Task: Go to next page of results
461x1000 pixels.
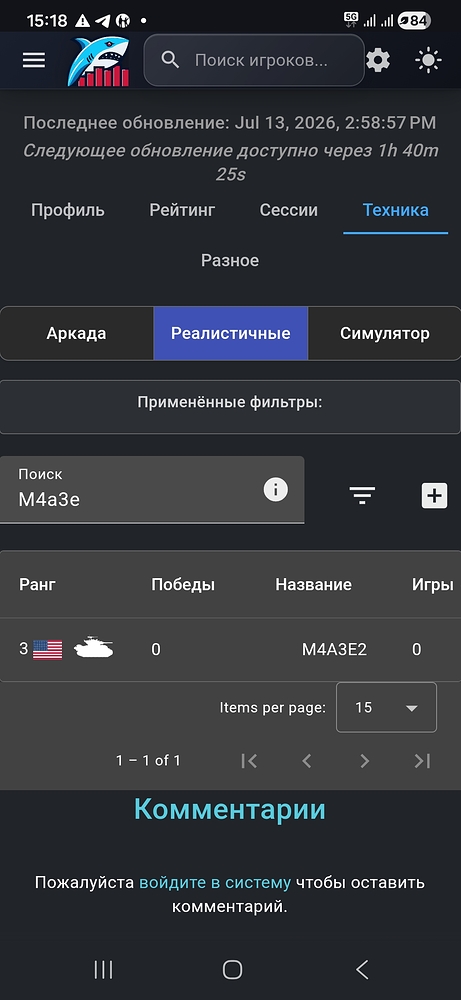Action: click(x=364, y=760)
